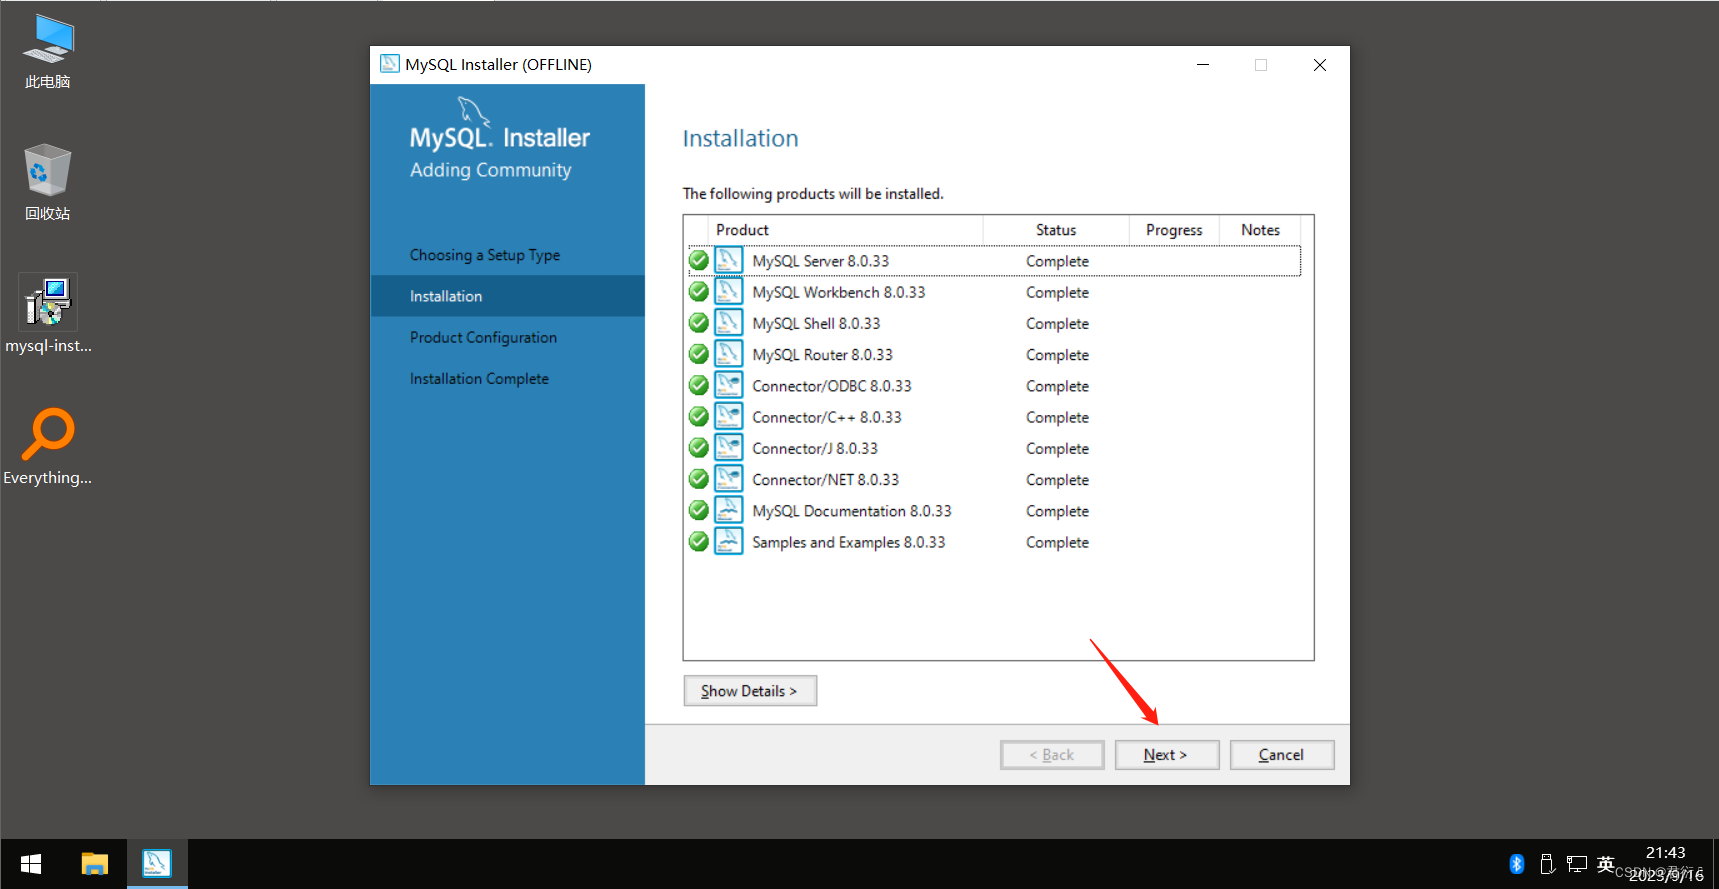Click the Progress column header
The width and height of the screenshot is (1719, 889).
pyautogui.click(x=1174, y=230)
